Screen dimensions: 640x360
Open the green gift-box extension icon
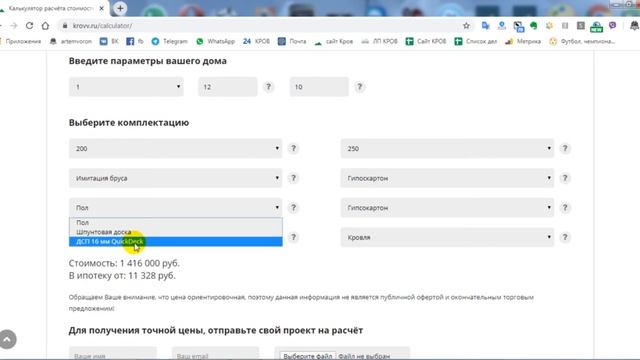point(596,27)
